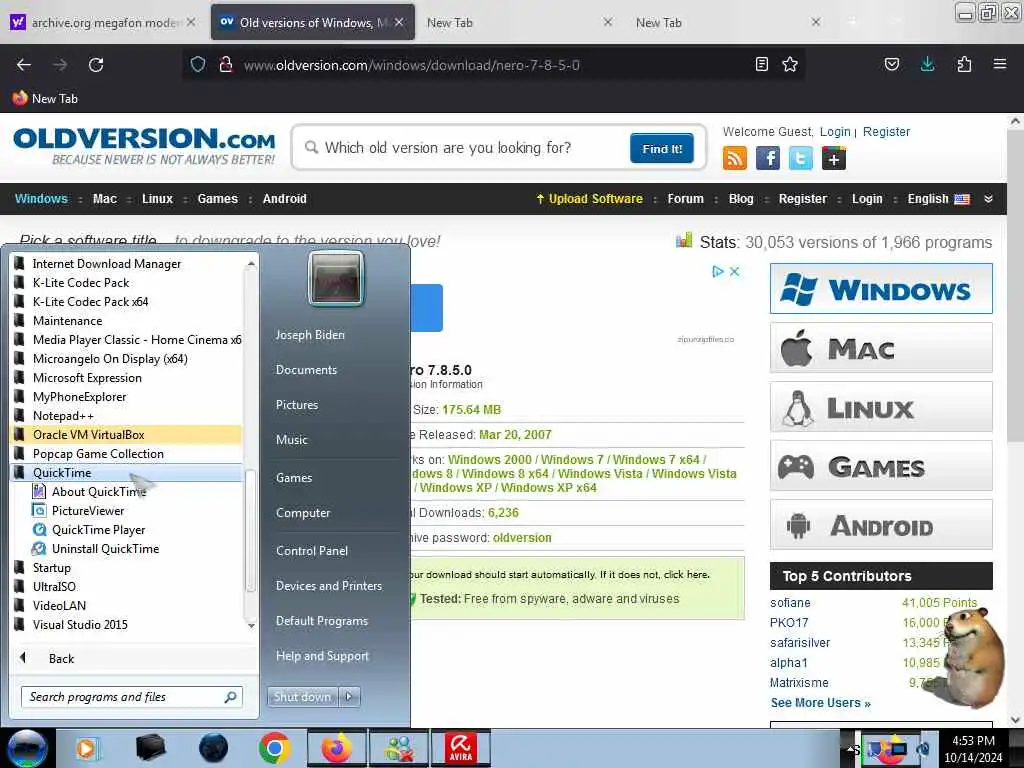Select Uninstall QuickTime entry
This screenshot has width=1024, height=768.
coord(105,549)
